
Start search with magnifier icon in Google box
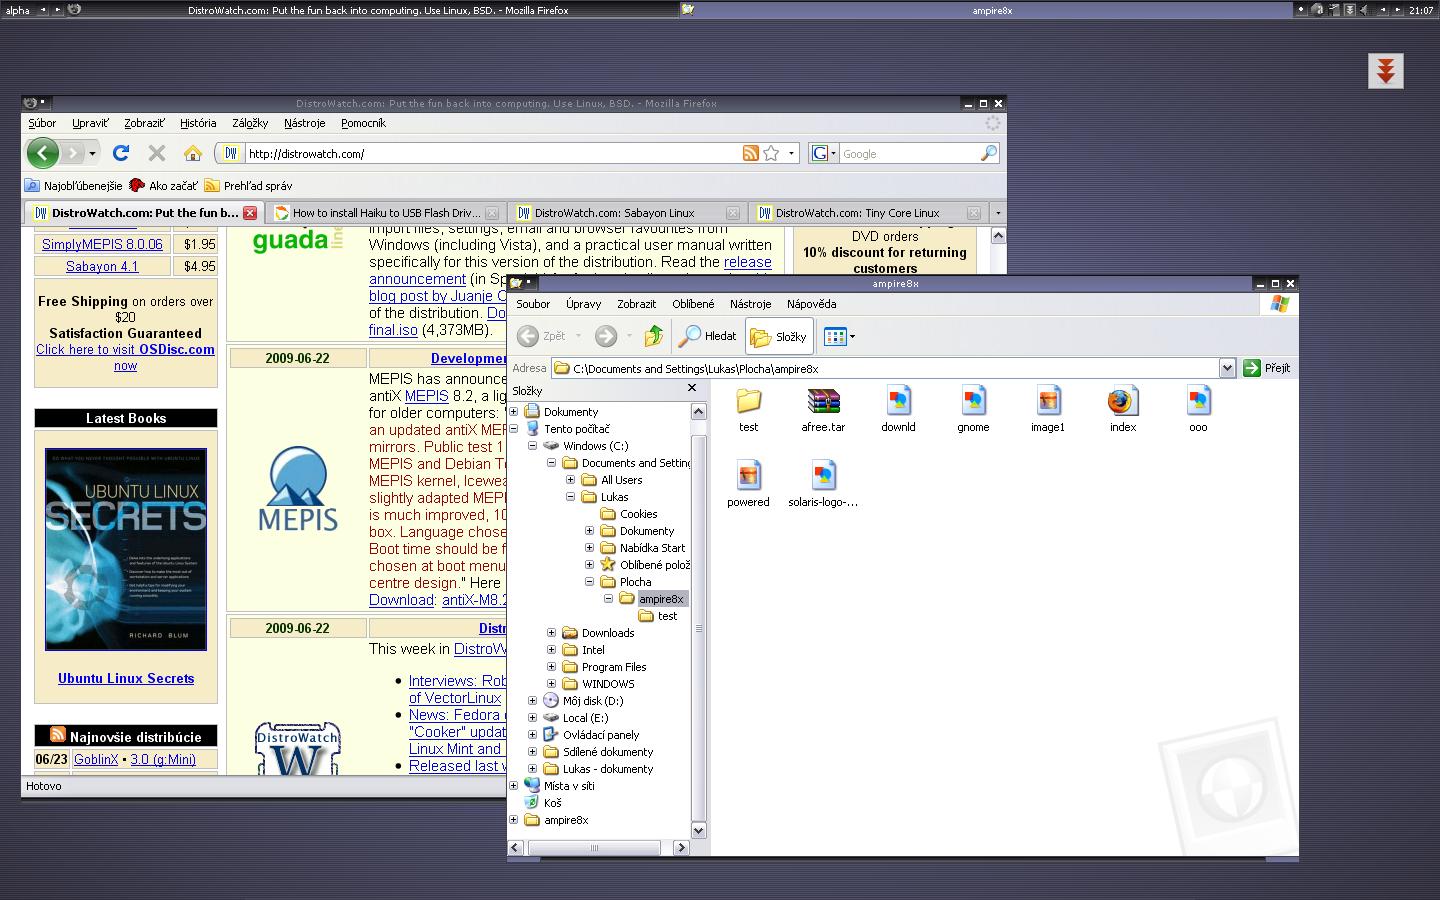[x=988, y=153]
